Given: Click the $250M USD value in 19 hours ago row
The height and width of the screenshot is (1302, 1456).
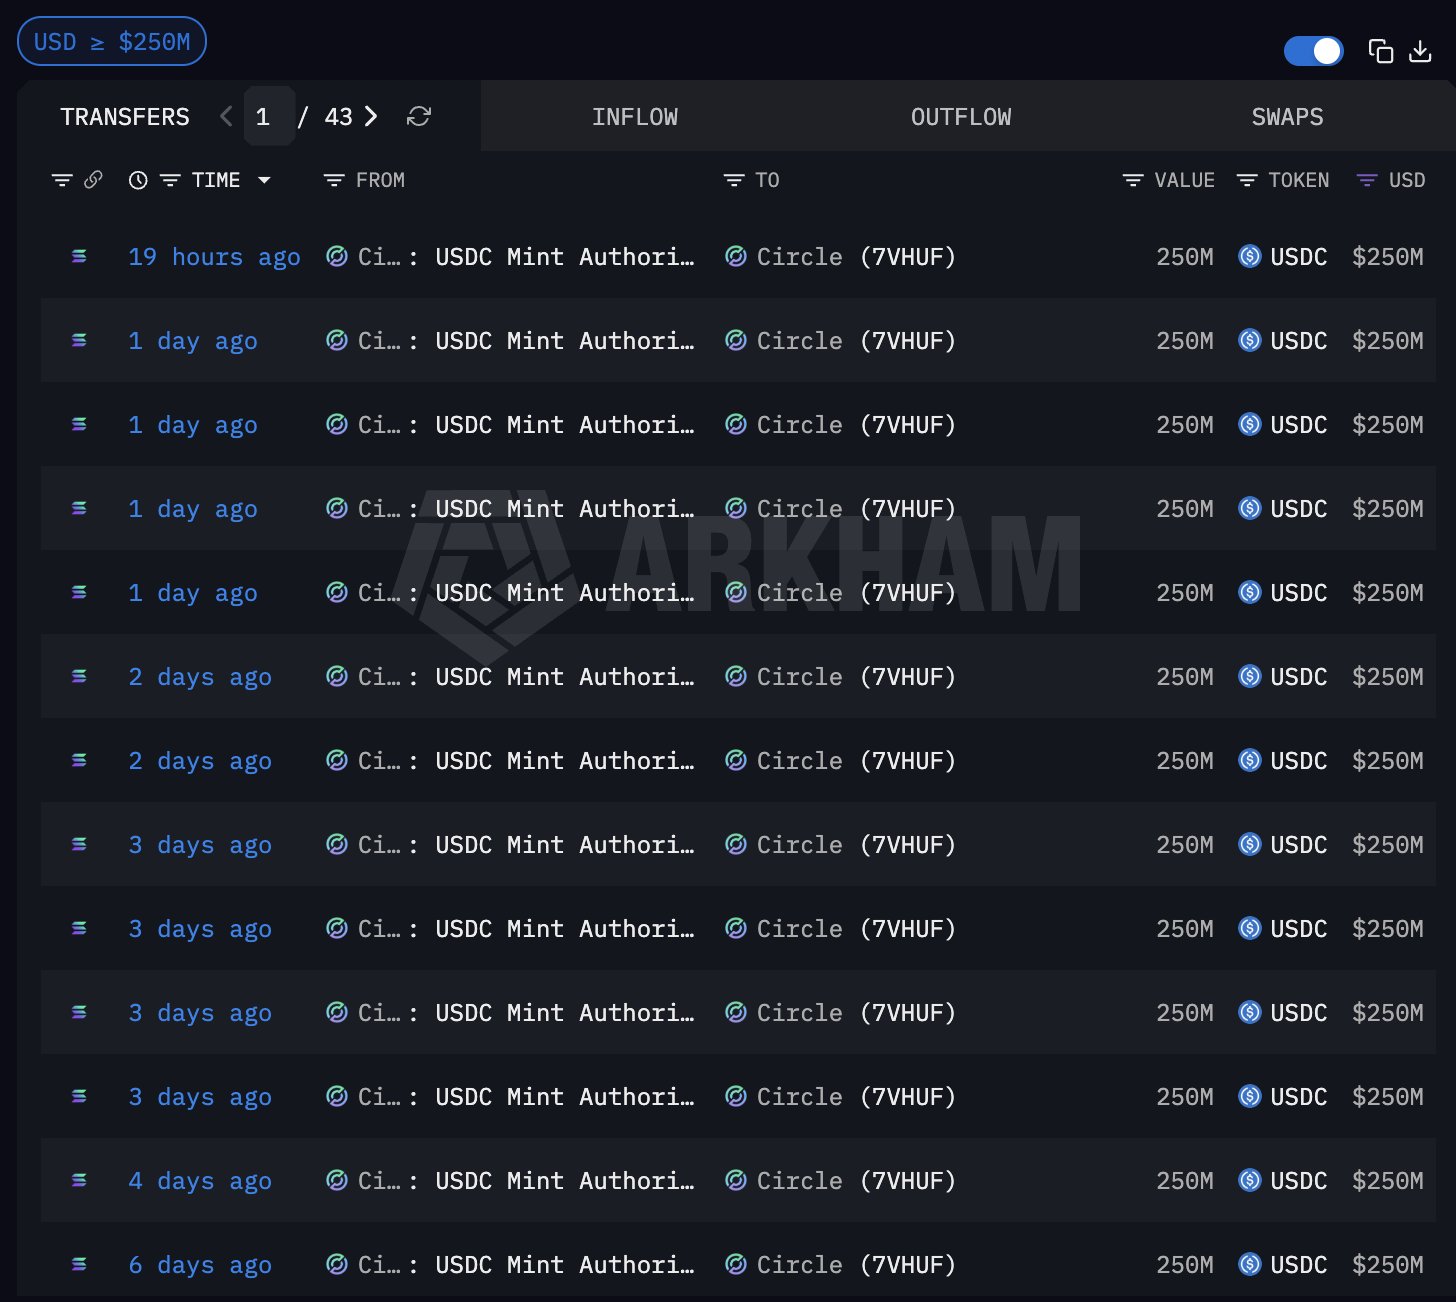Looking at the screenshot, I should [x=1388, y=257].
